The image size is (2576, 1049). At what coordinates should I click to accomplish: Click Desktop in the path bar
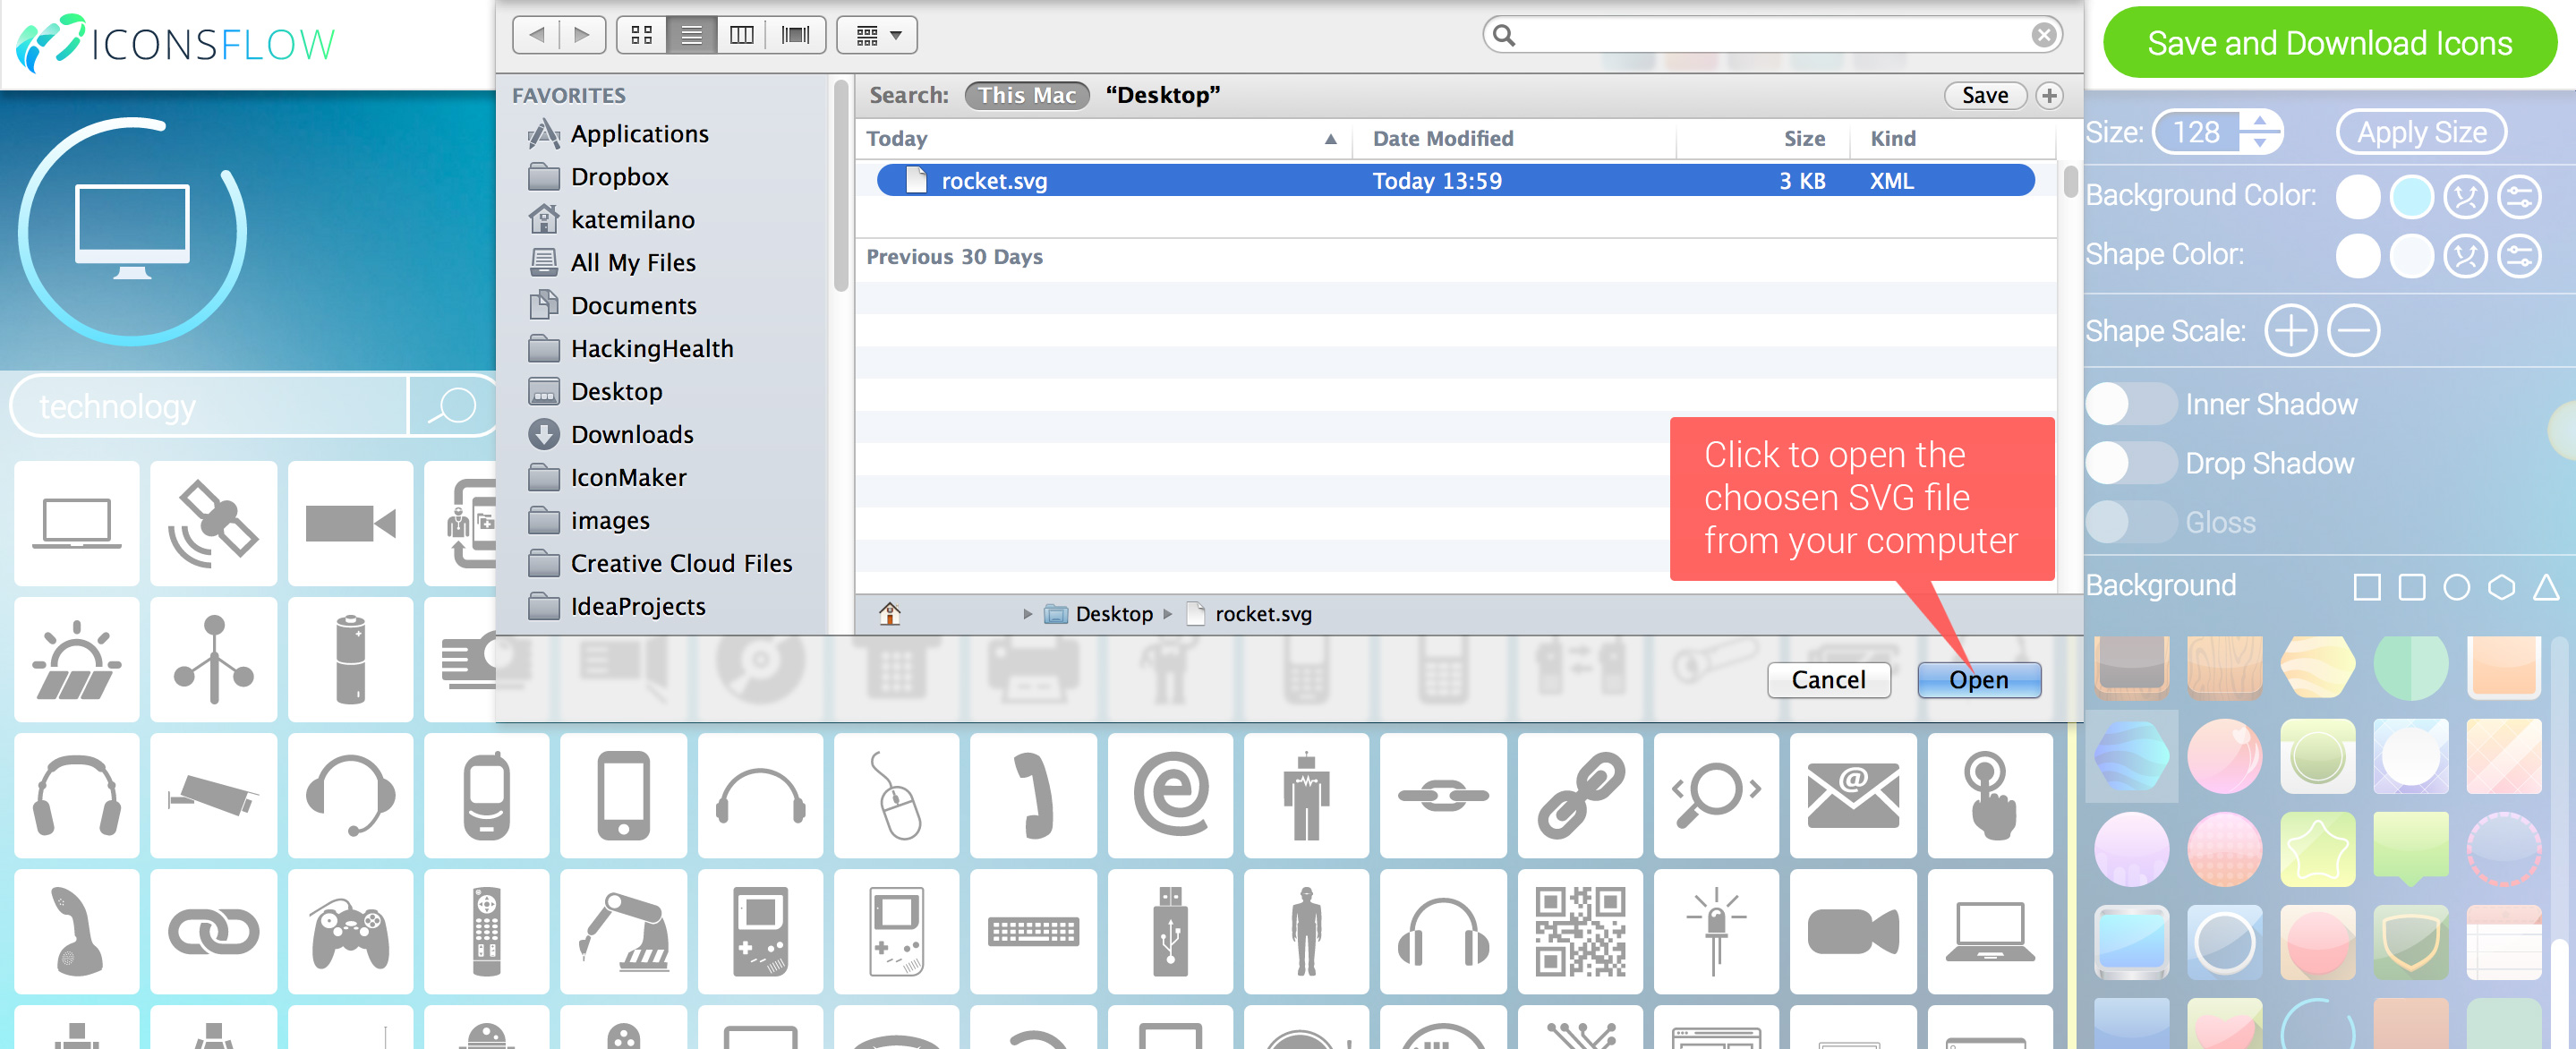pyautogui.click(x=1098, y=614)
